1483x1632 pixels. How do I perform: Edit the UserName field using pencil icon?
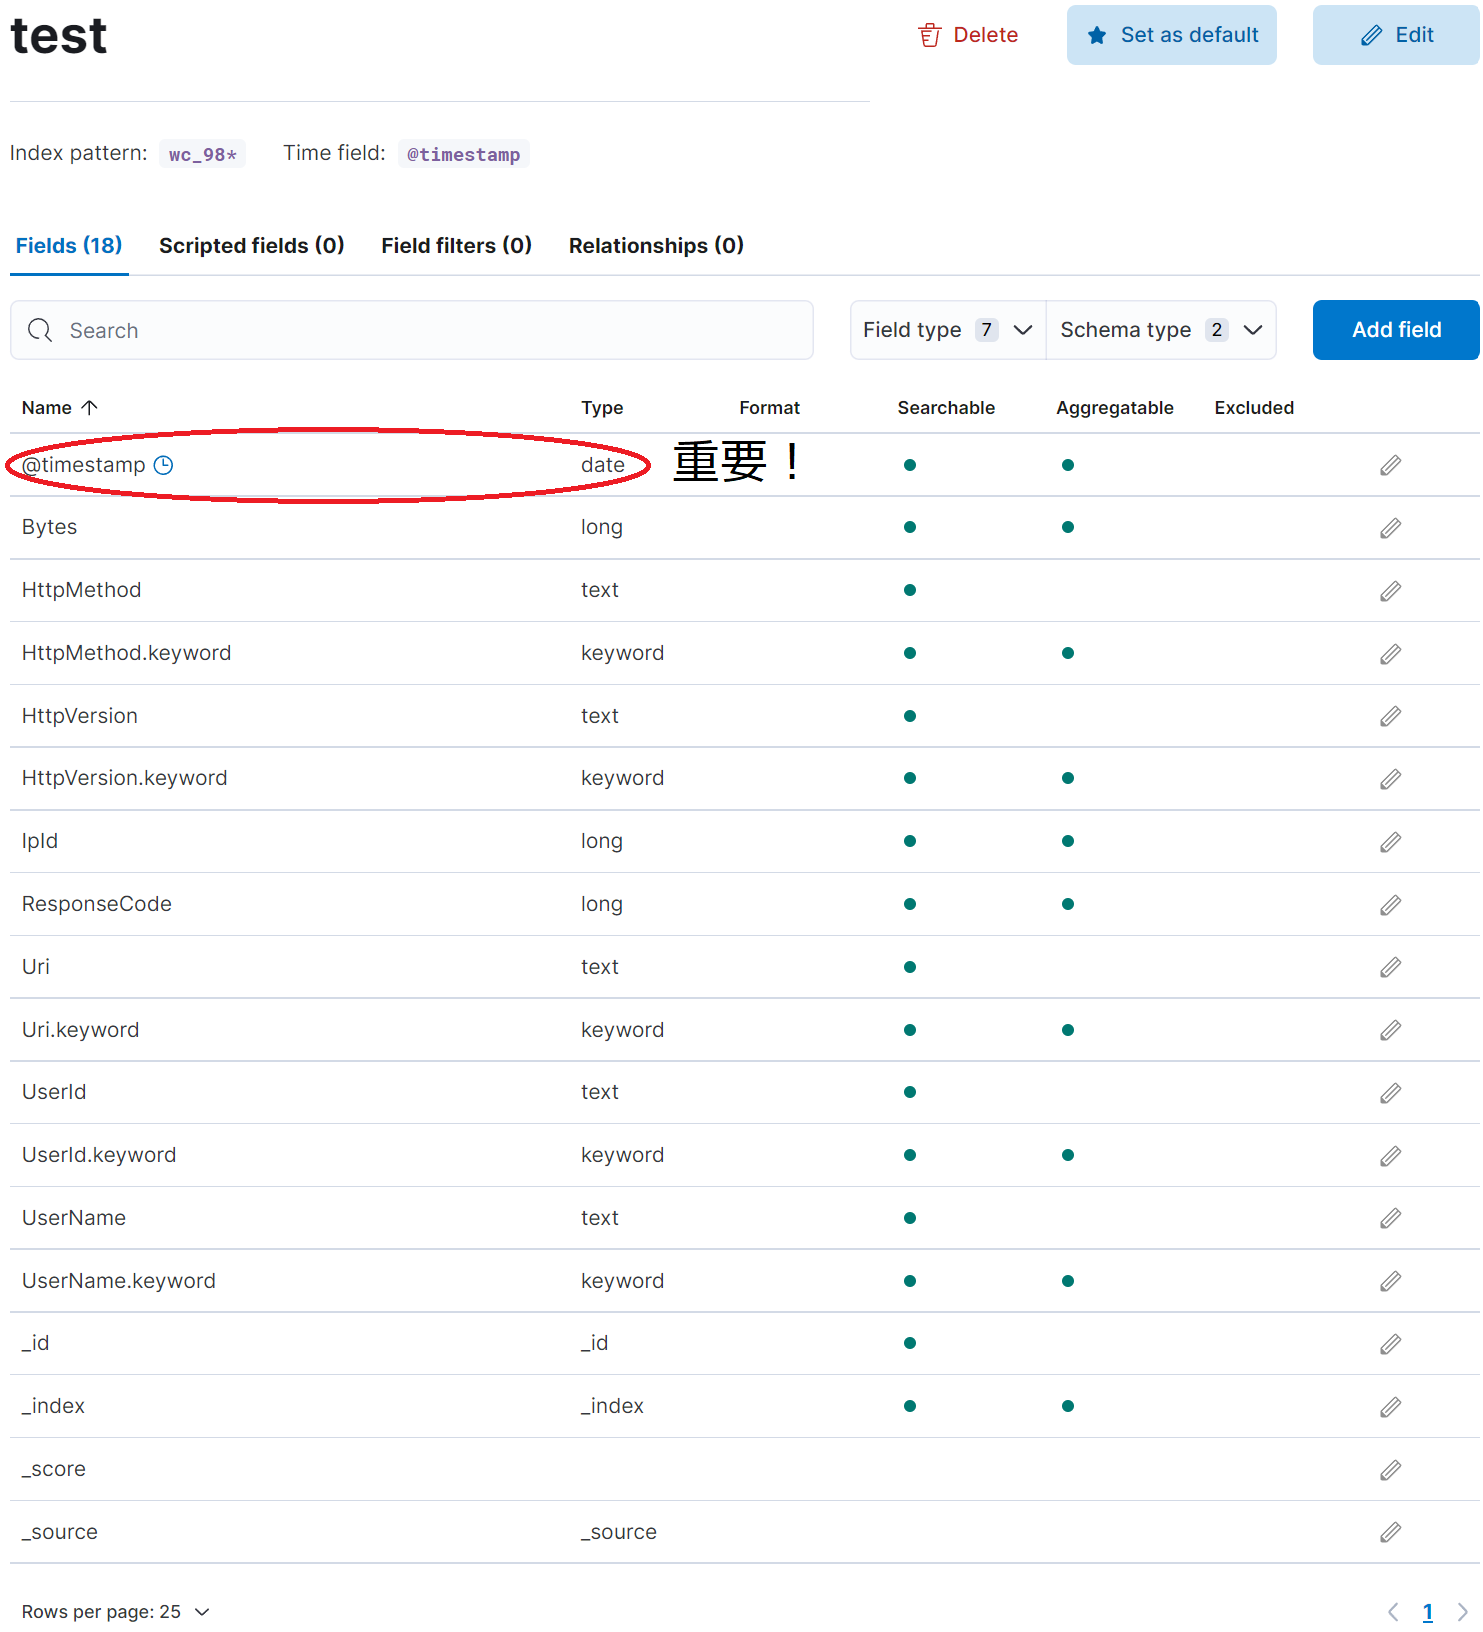1390,1218
